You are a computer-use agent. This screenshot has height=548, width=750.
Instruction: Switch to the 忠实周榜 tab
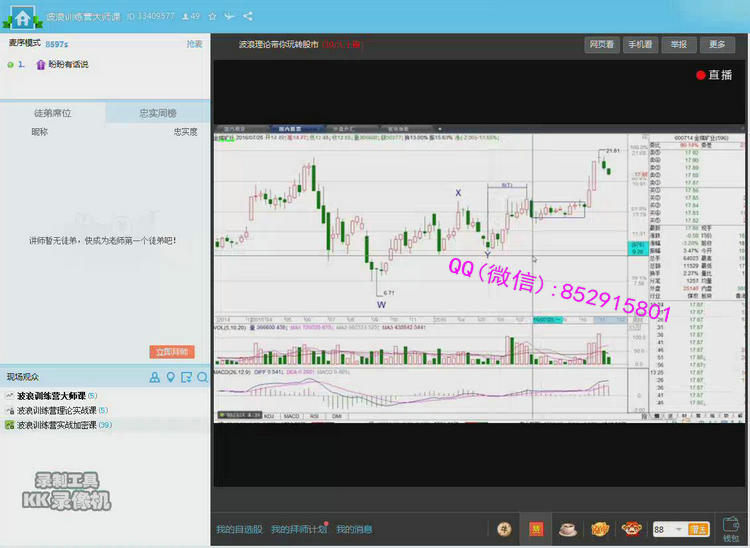point(157,113)
